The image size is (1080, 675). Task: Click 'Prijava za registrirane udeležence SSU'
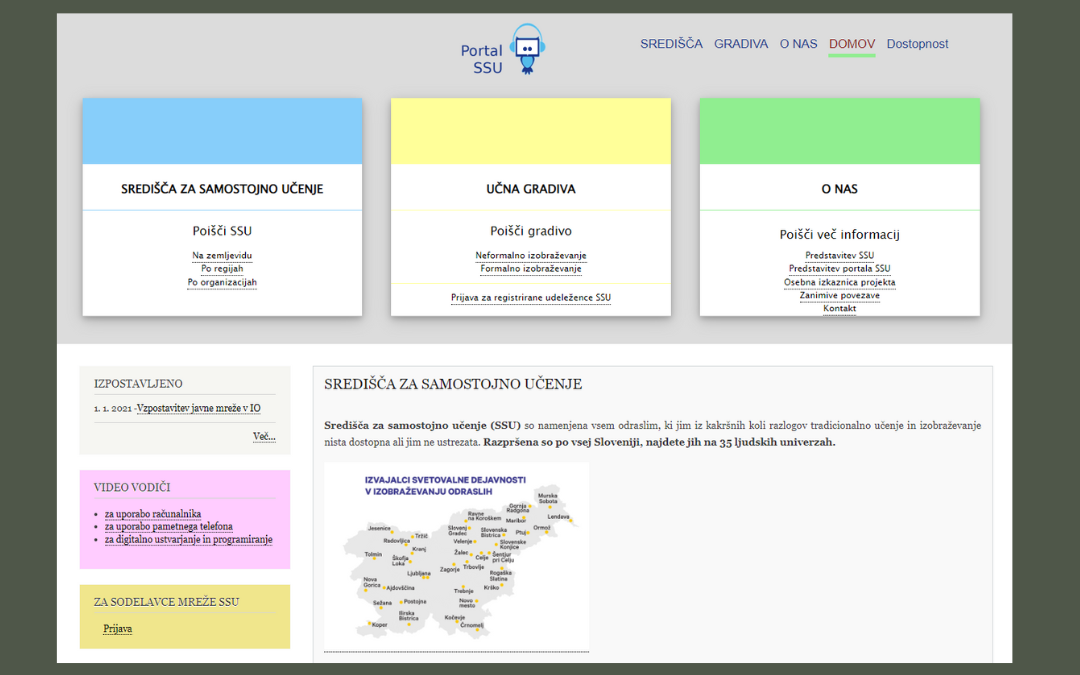click(530, 298)
